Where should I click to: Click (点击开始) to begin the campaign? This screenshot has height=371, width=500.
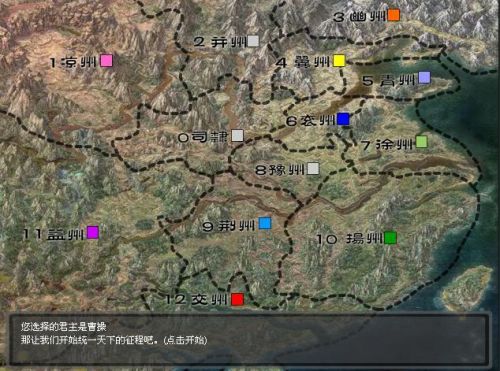[185, 340]
